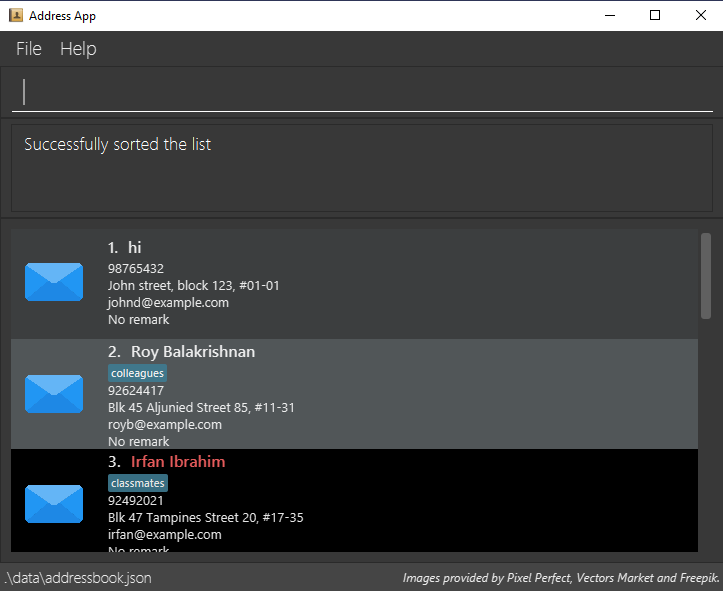This screenshot has width=723, height=591.
Task: Click phone number 92492021
Action: point(136,501)
